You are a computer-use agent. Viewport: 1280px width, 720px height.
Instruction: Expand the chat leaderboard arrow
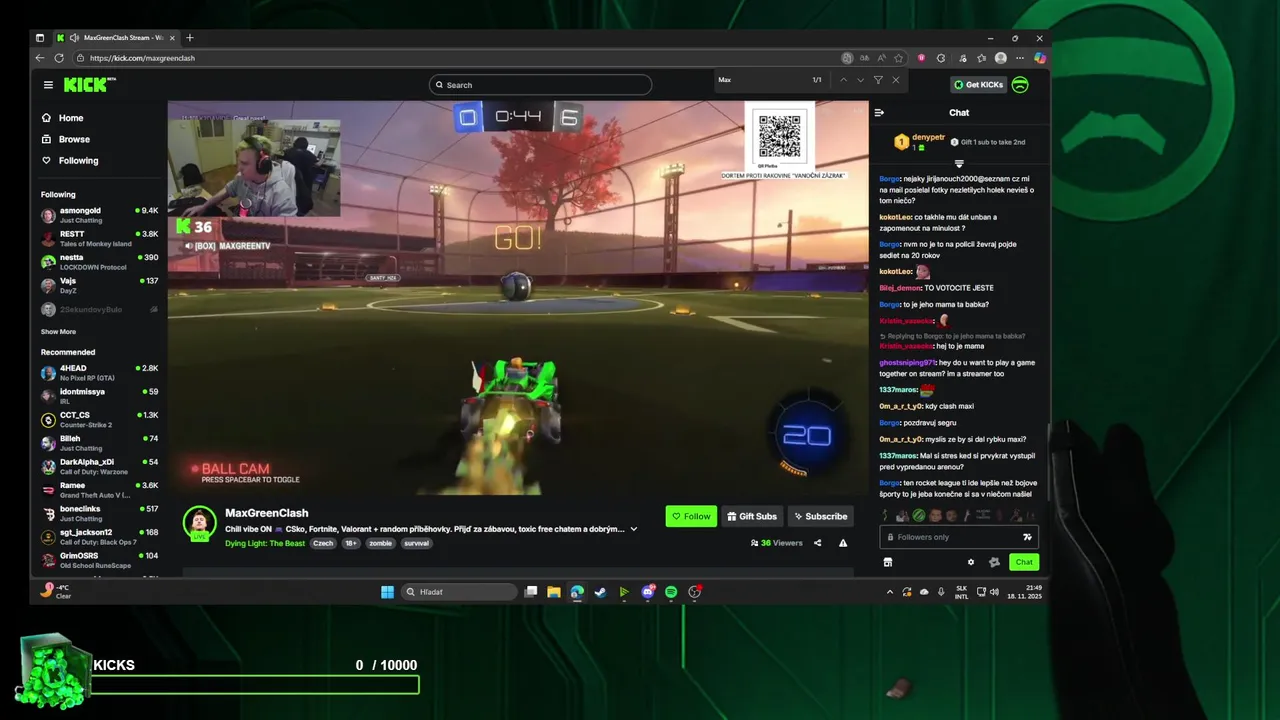959,164
